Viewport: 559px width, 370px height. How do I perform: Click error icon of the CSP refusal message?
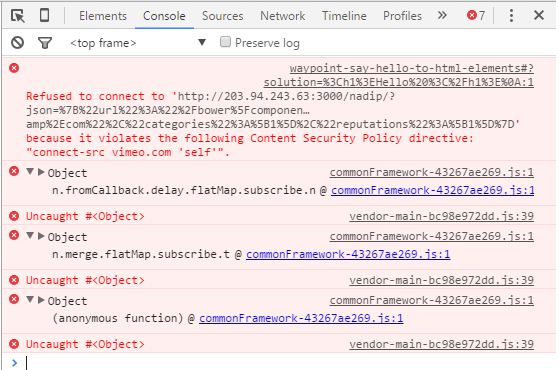coord(14,68)
